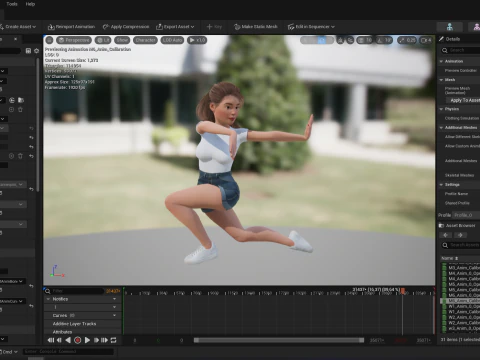Screen dimensions: 480x360
Task: Toggle scale snapping value 0.25
Action: click(x=407, y=40)
